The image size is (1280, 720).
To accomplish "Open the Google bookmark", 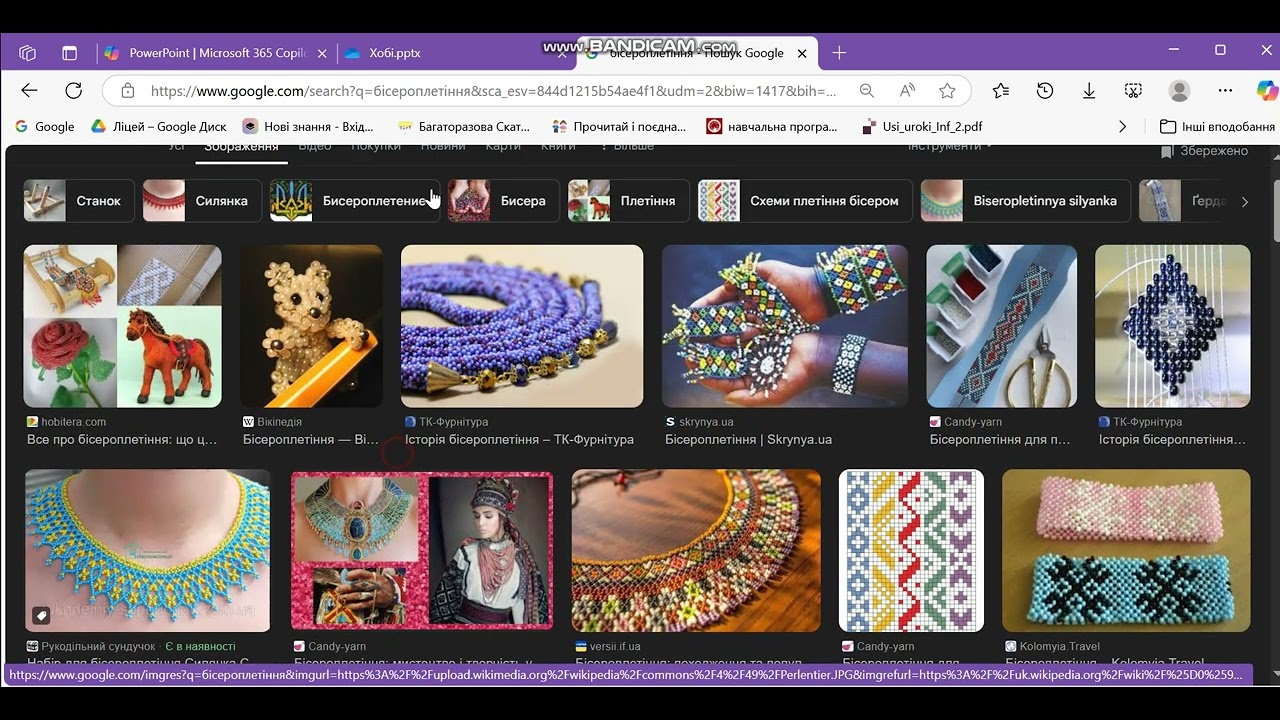I will 44,127.
